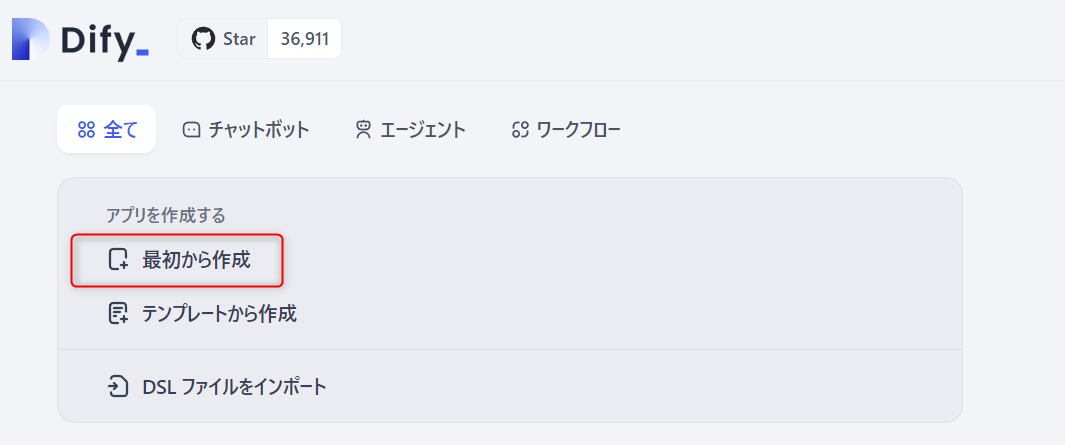Screen dimensions: 1065x445
Task: Open the GitHub Star button
Action: pyautogui.click(x=223, y=39)
